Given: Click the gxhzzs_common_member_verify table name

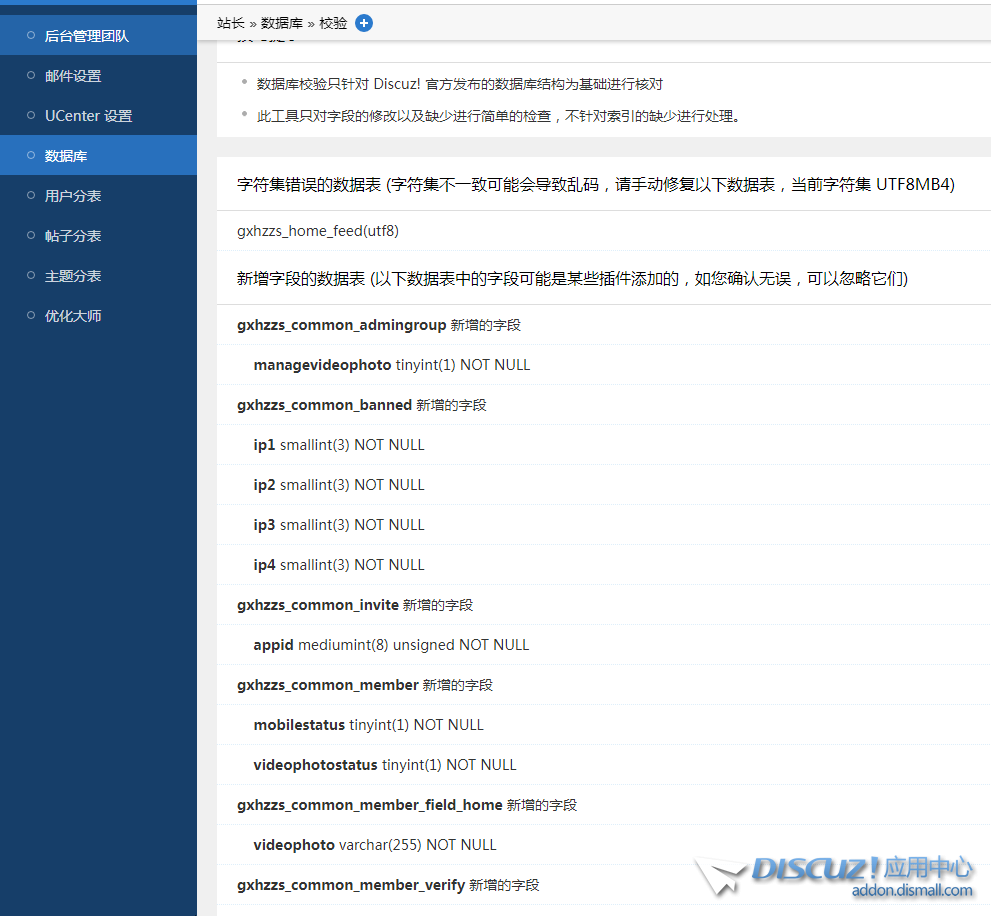Looking at the screenshot, I should [x=351, y=885].
